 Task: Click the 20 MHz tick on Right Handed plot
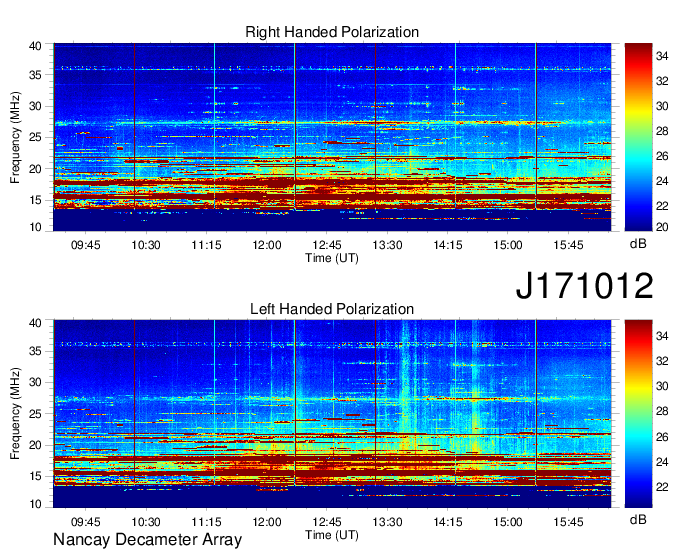[36, 169]
